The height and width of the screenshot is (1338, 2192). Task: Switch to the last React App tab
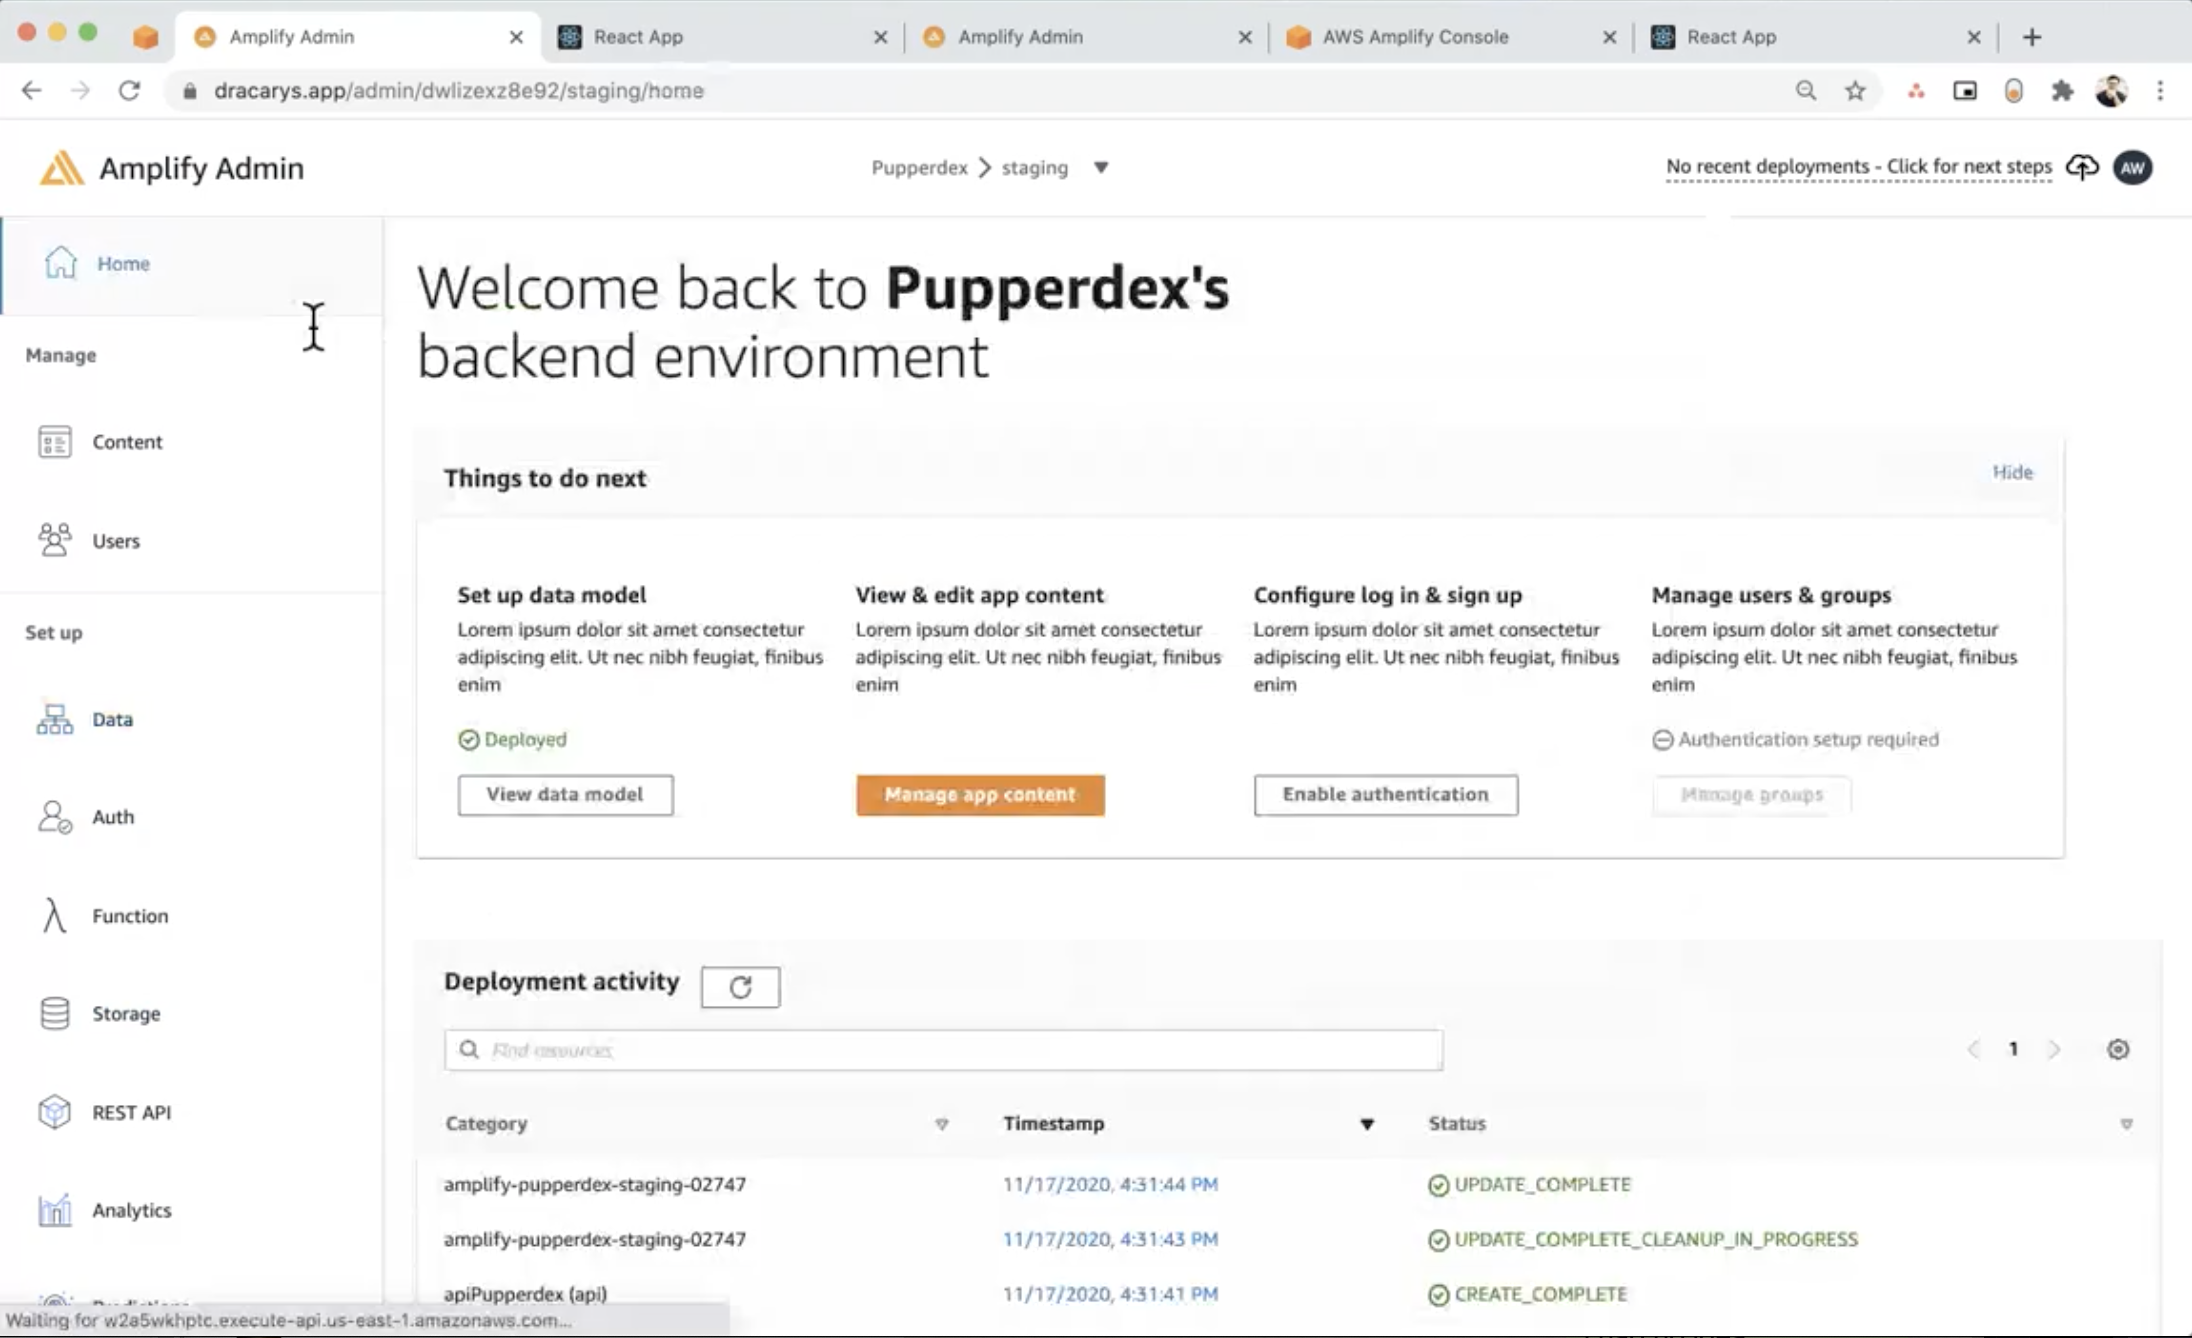1815,37
